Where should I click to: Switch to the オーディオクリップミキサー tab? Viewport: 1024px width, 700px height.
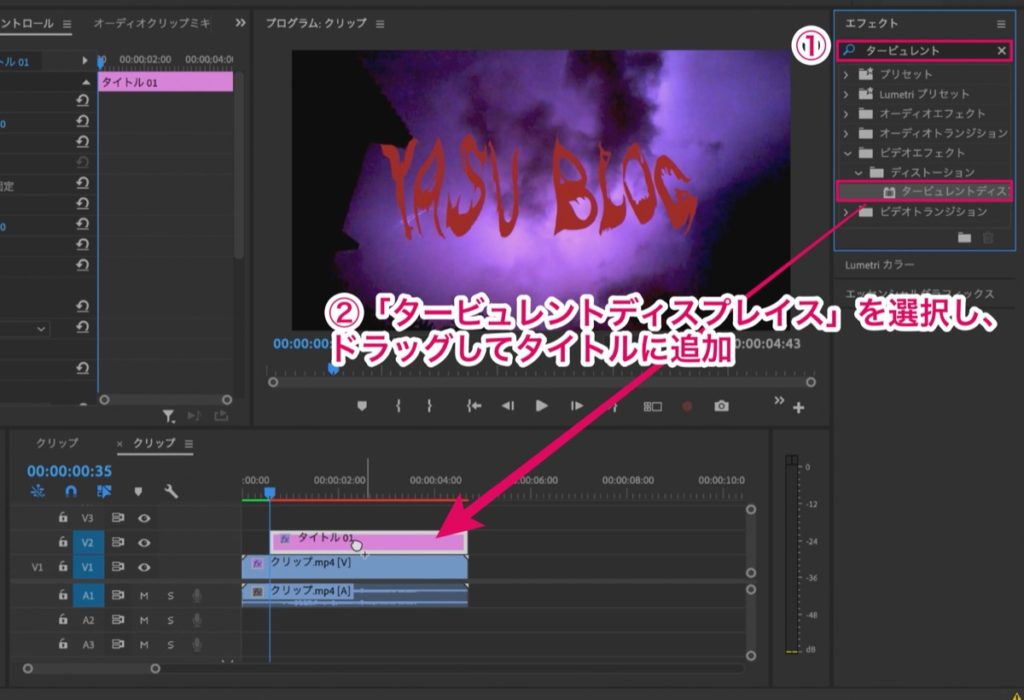[x=152, y=24]
